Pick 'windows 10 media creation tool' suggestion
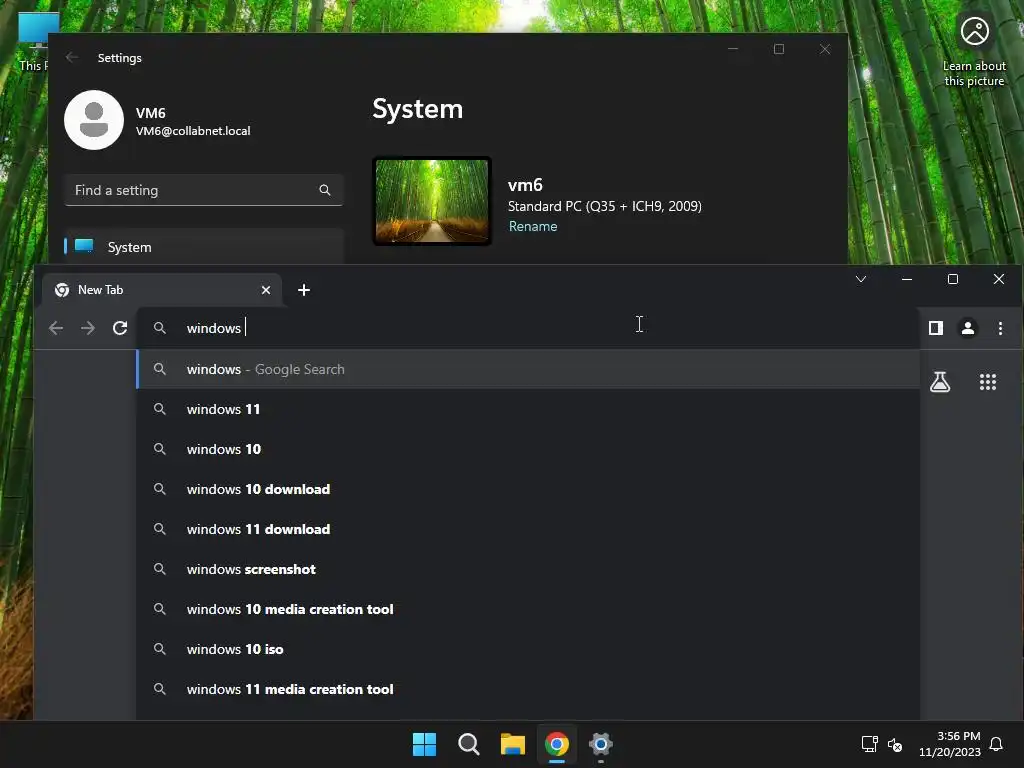The height and width of the screenshot is (768, 1024). click(528, 609)
